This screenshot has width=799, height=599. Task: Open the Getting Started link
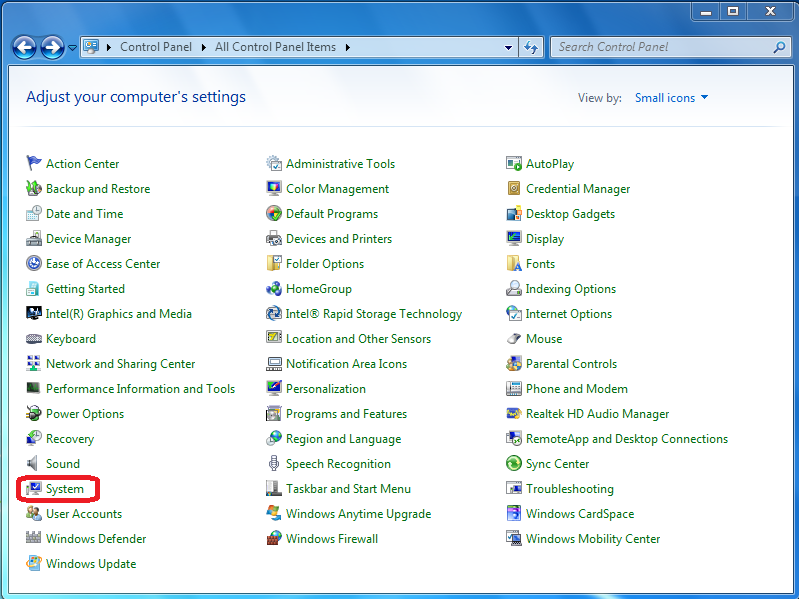(x=85, y=289)
